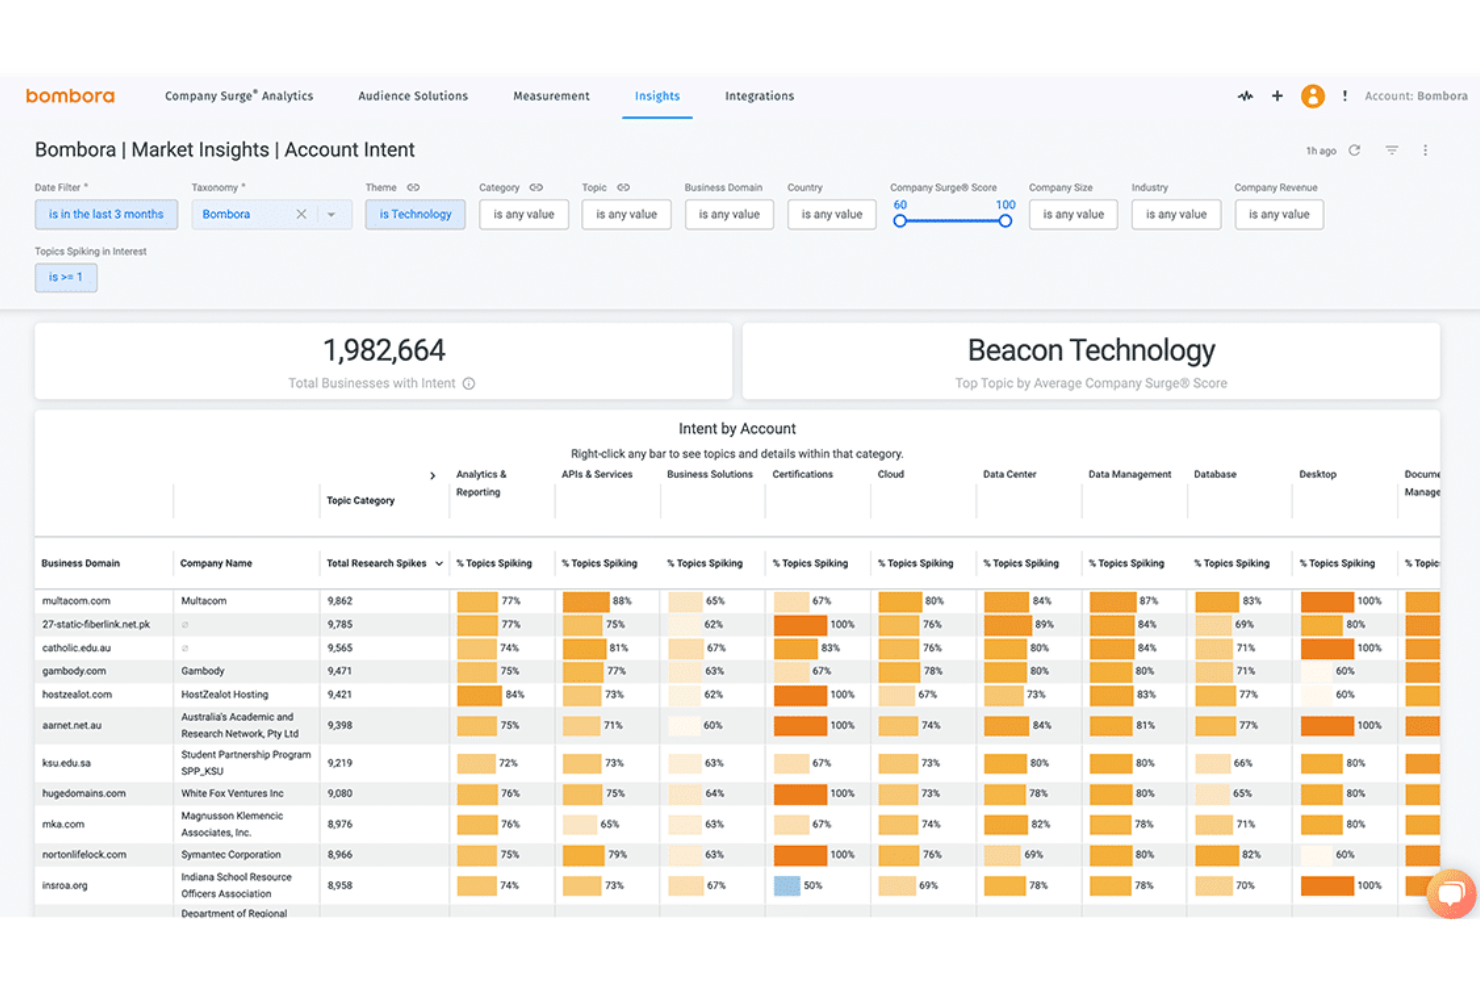
Task: Click the link icon beside Theme
Action: click(413, 187)
